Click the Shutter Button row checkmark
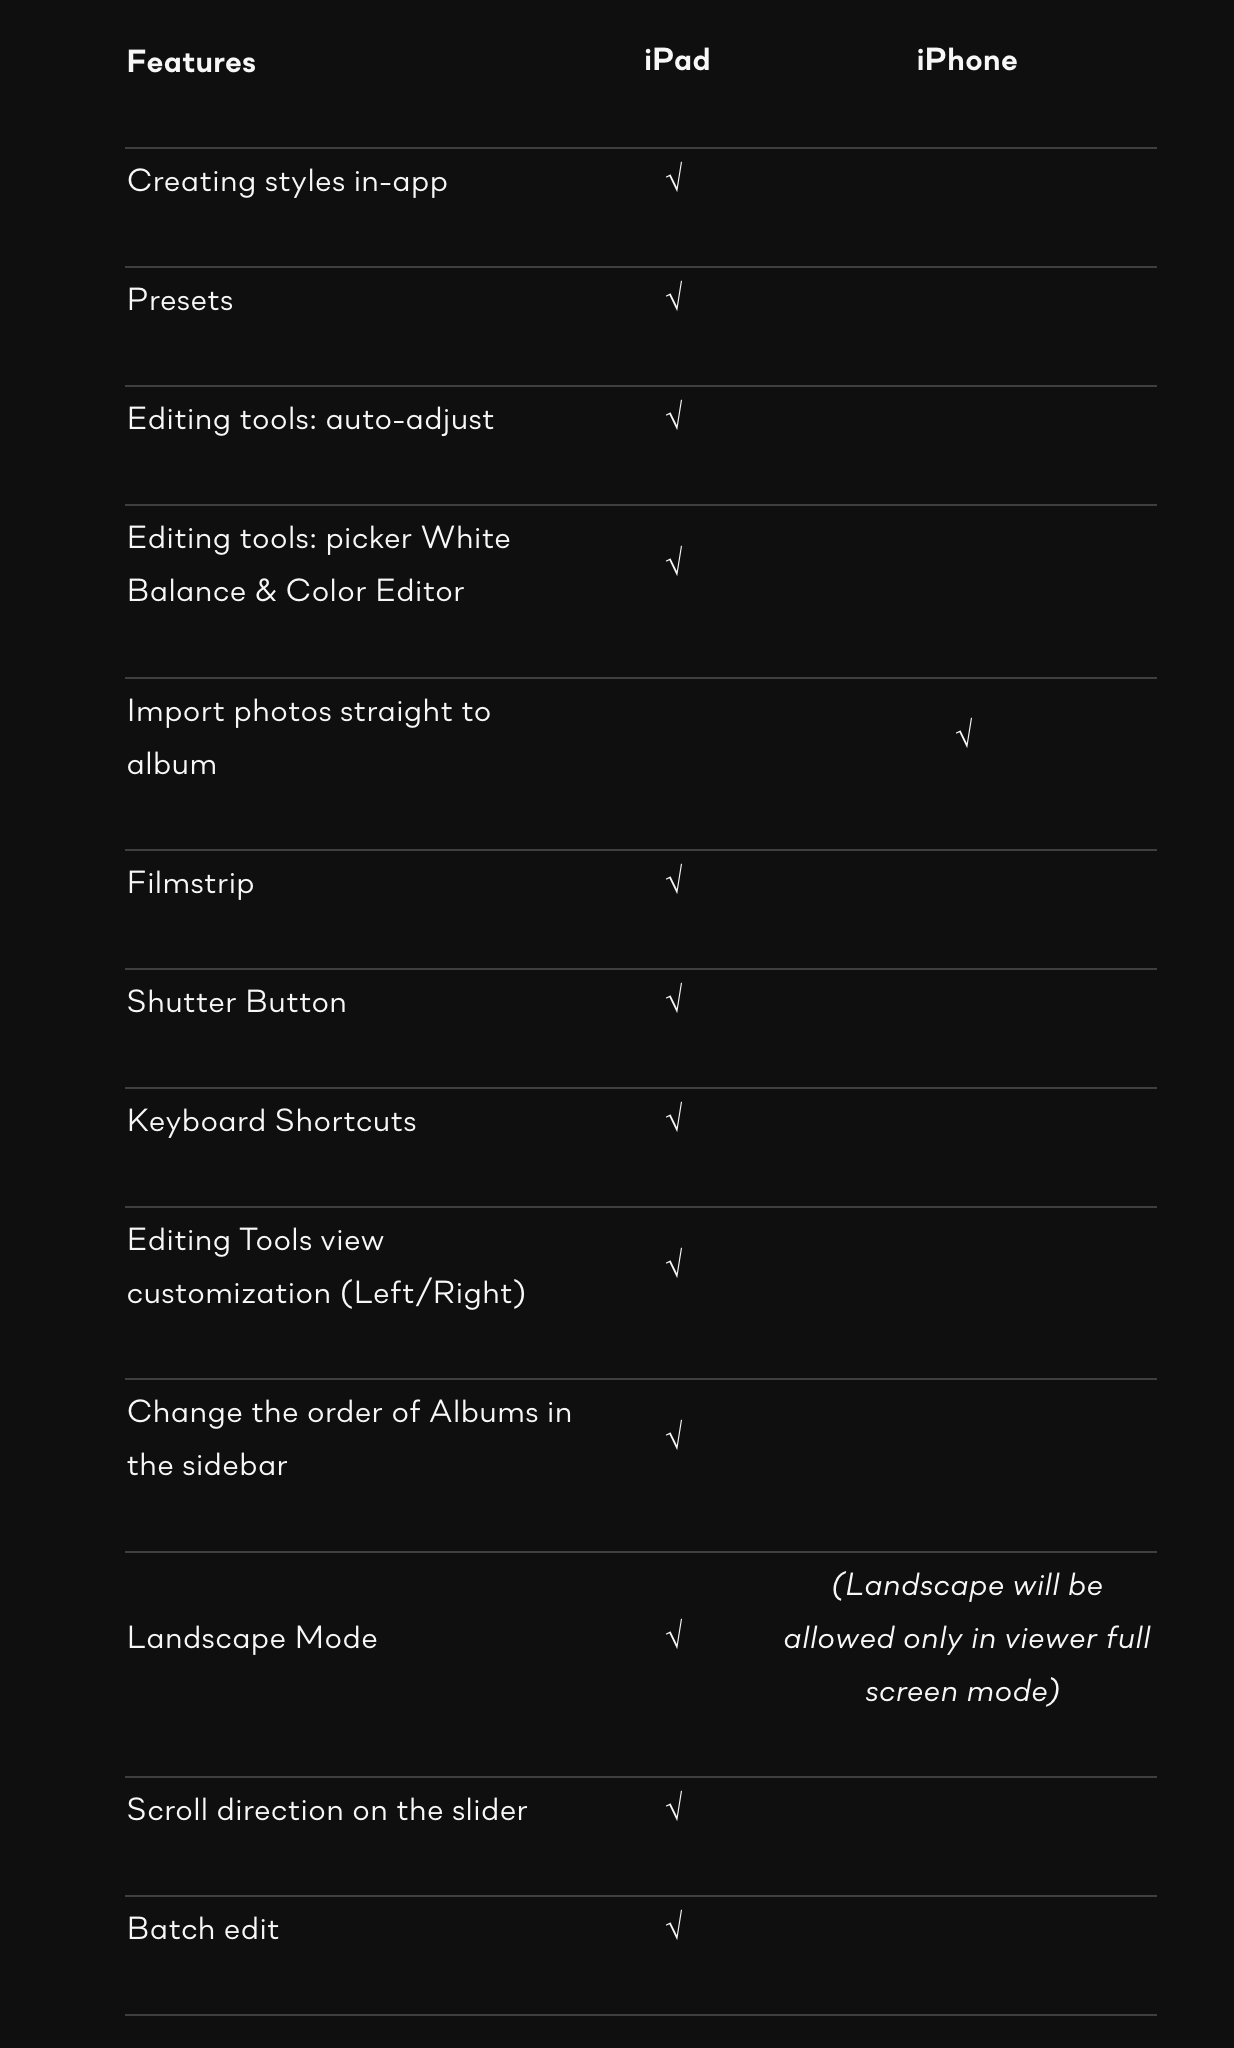This screenshot has width=1234, height=2048. point(675,1000)
